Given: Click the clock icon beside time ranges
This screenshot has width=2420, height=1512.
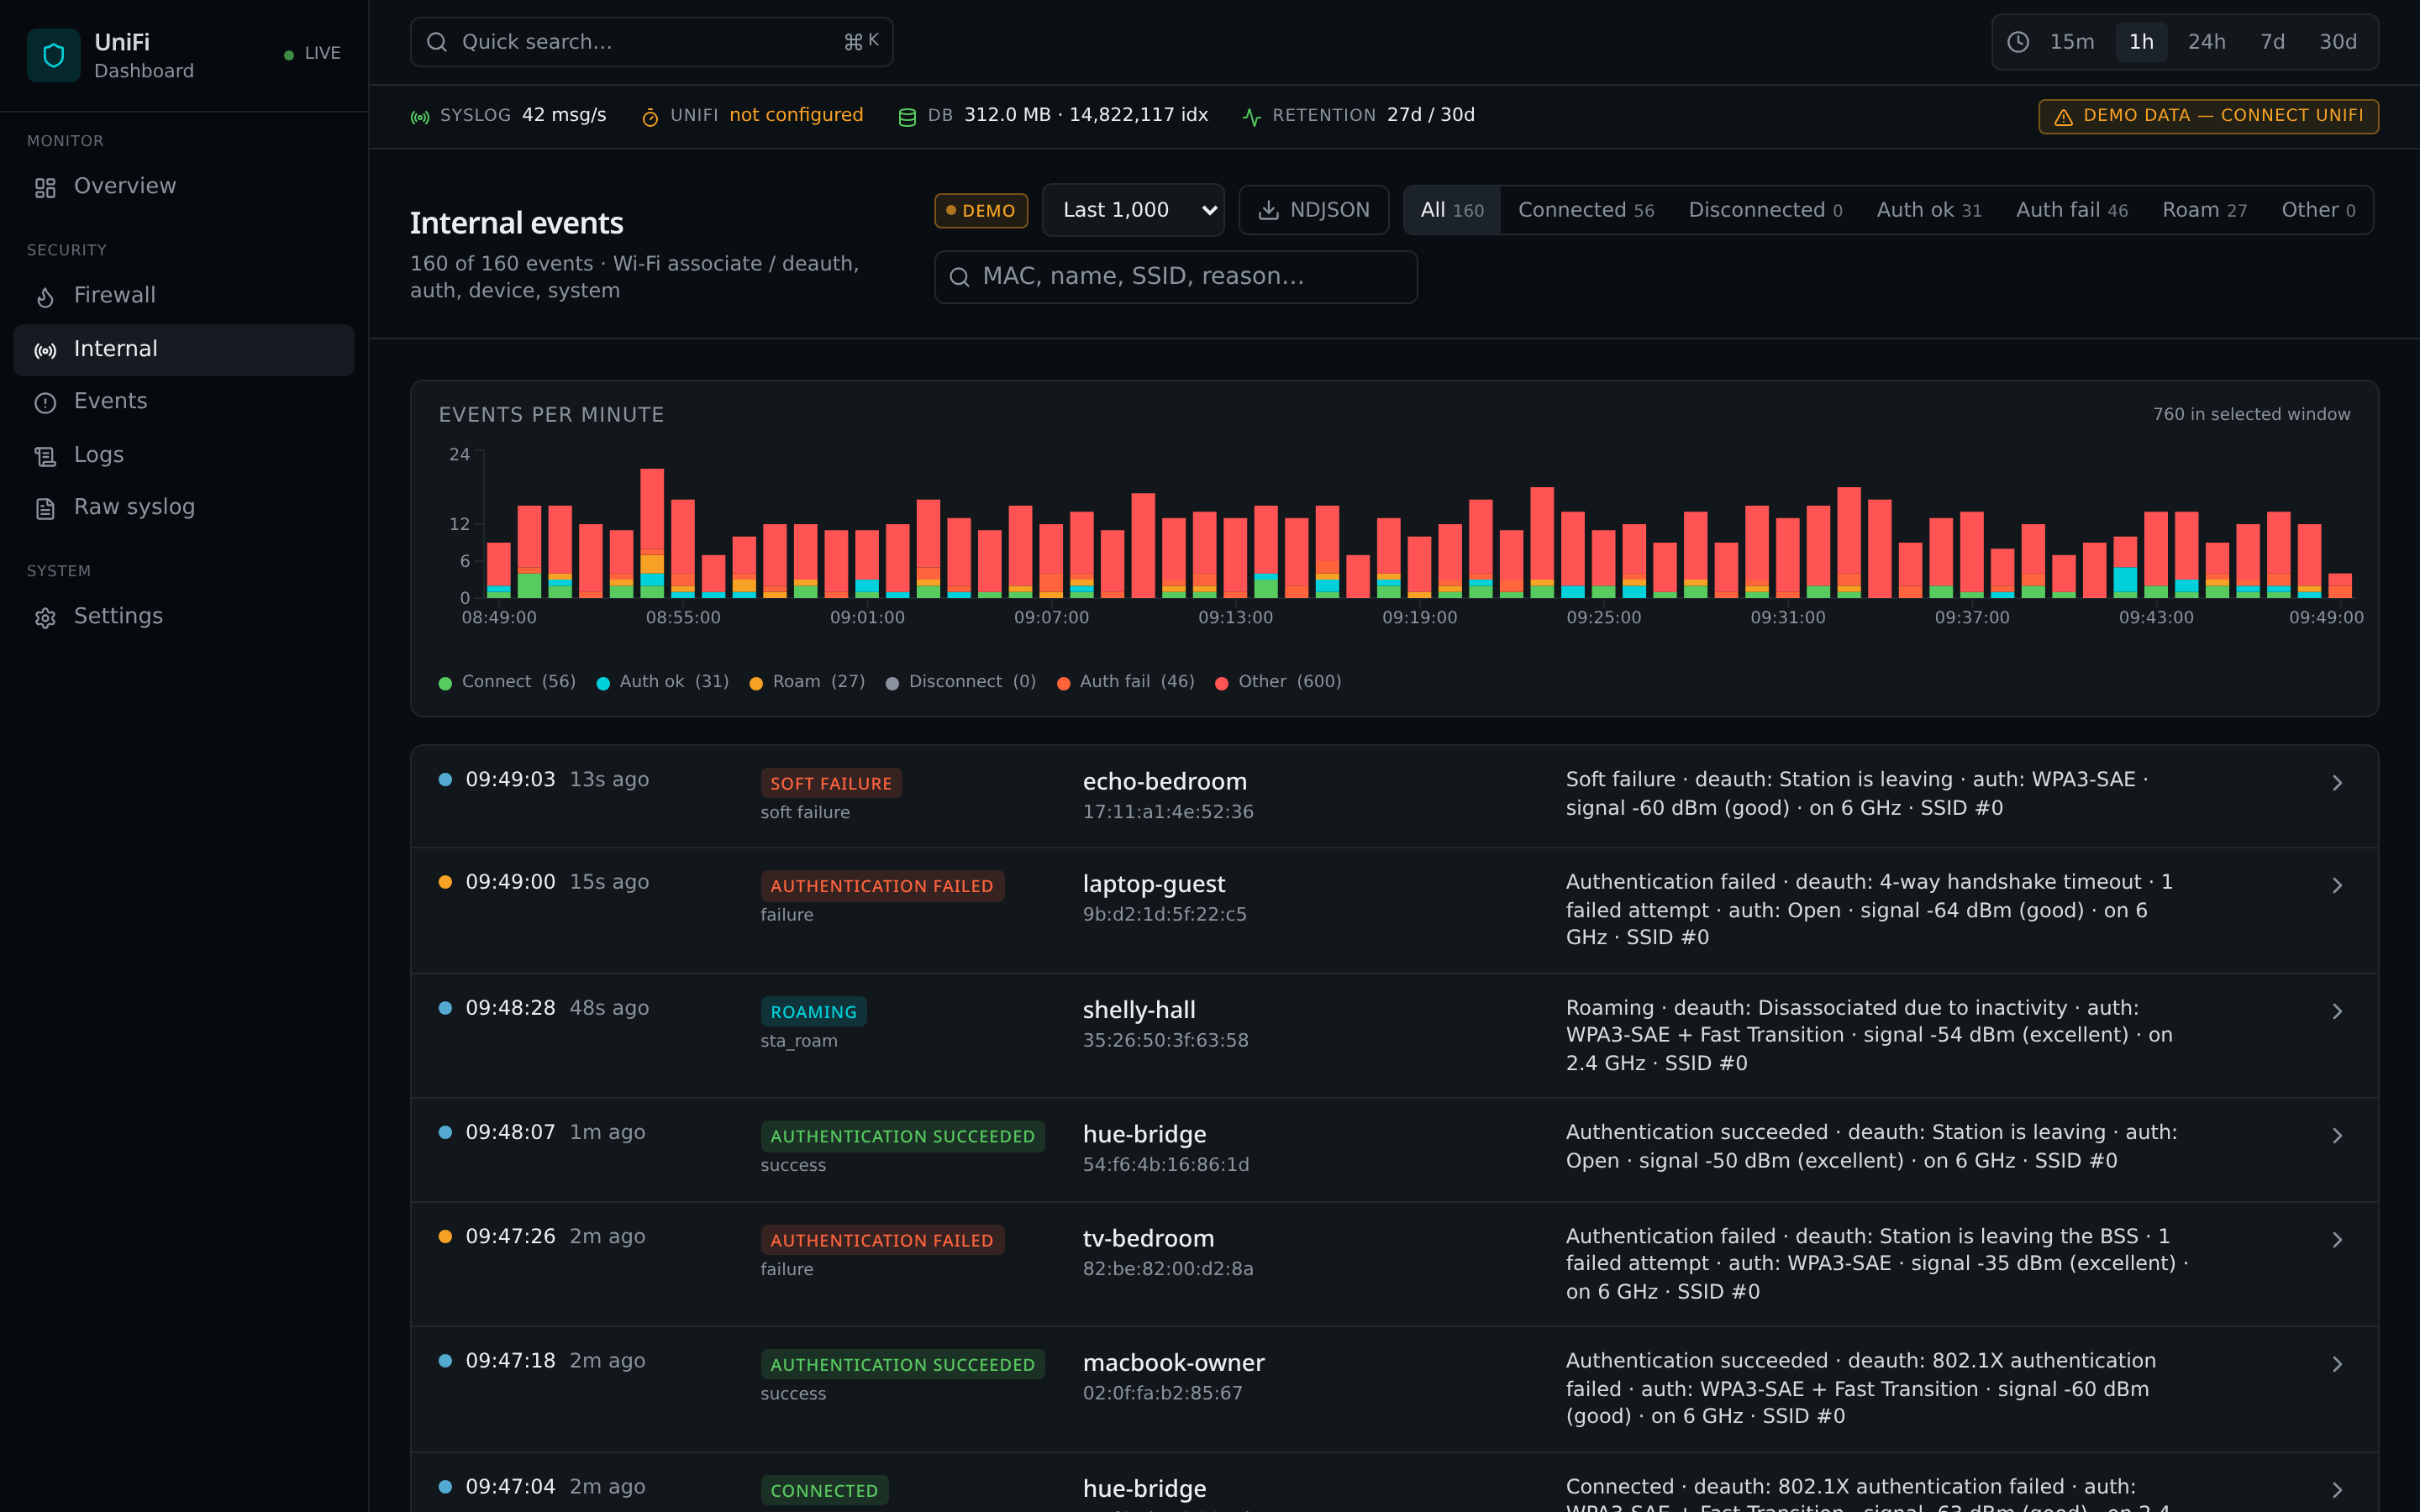Looking at the screenshot, I should pyautogui.click(x=2018, y=42).
